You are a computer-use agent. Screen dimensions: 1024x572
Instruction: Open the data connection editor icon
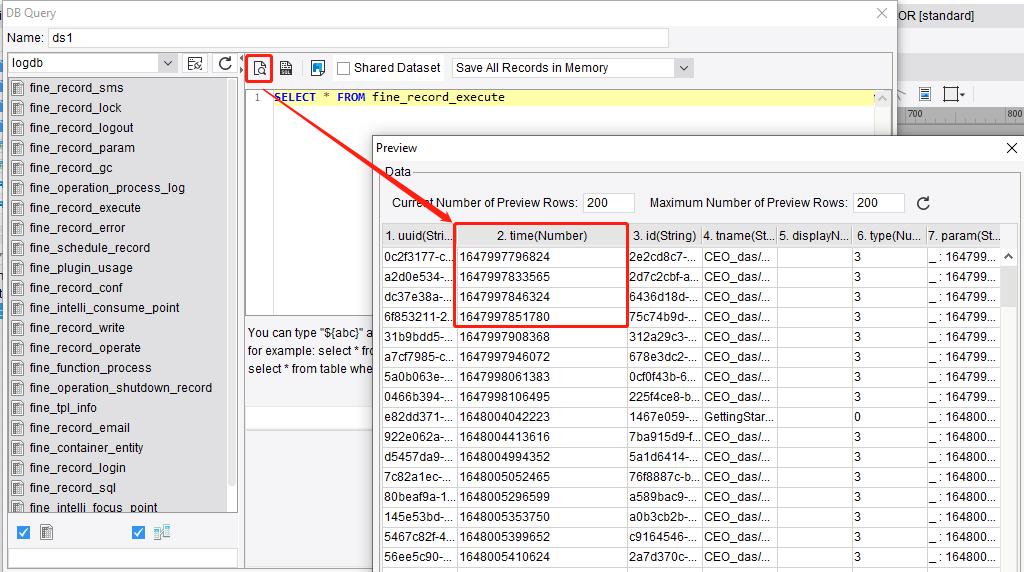coord(195,63)
